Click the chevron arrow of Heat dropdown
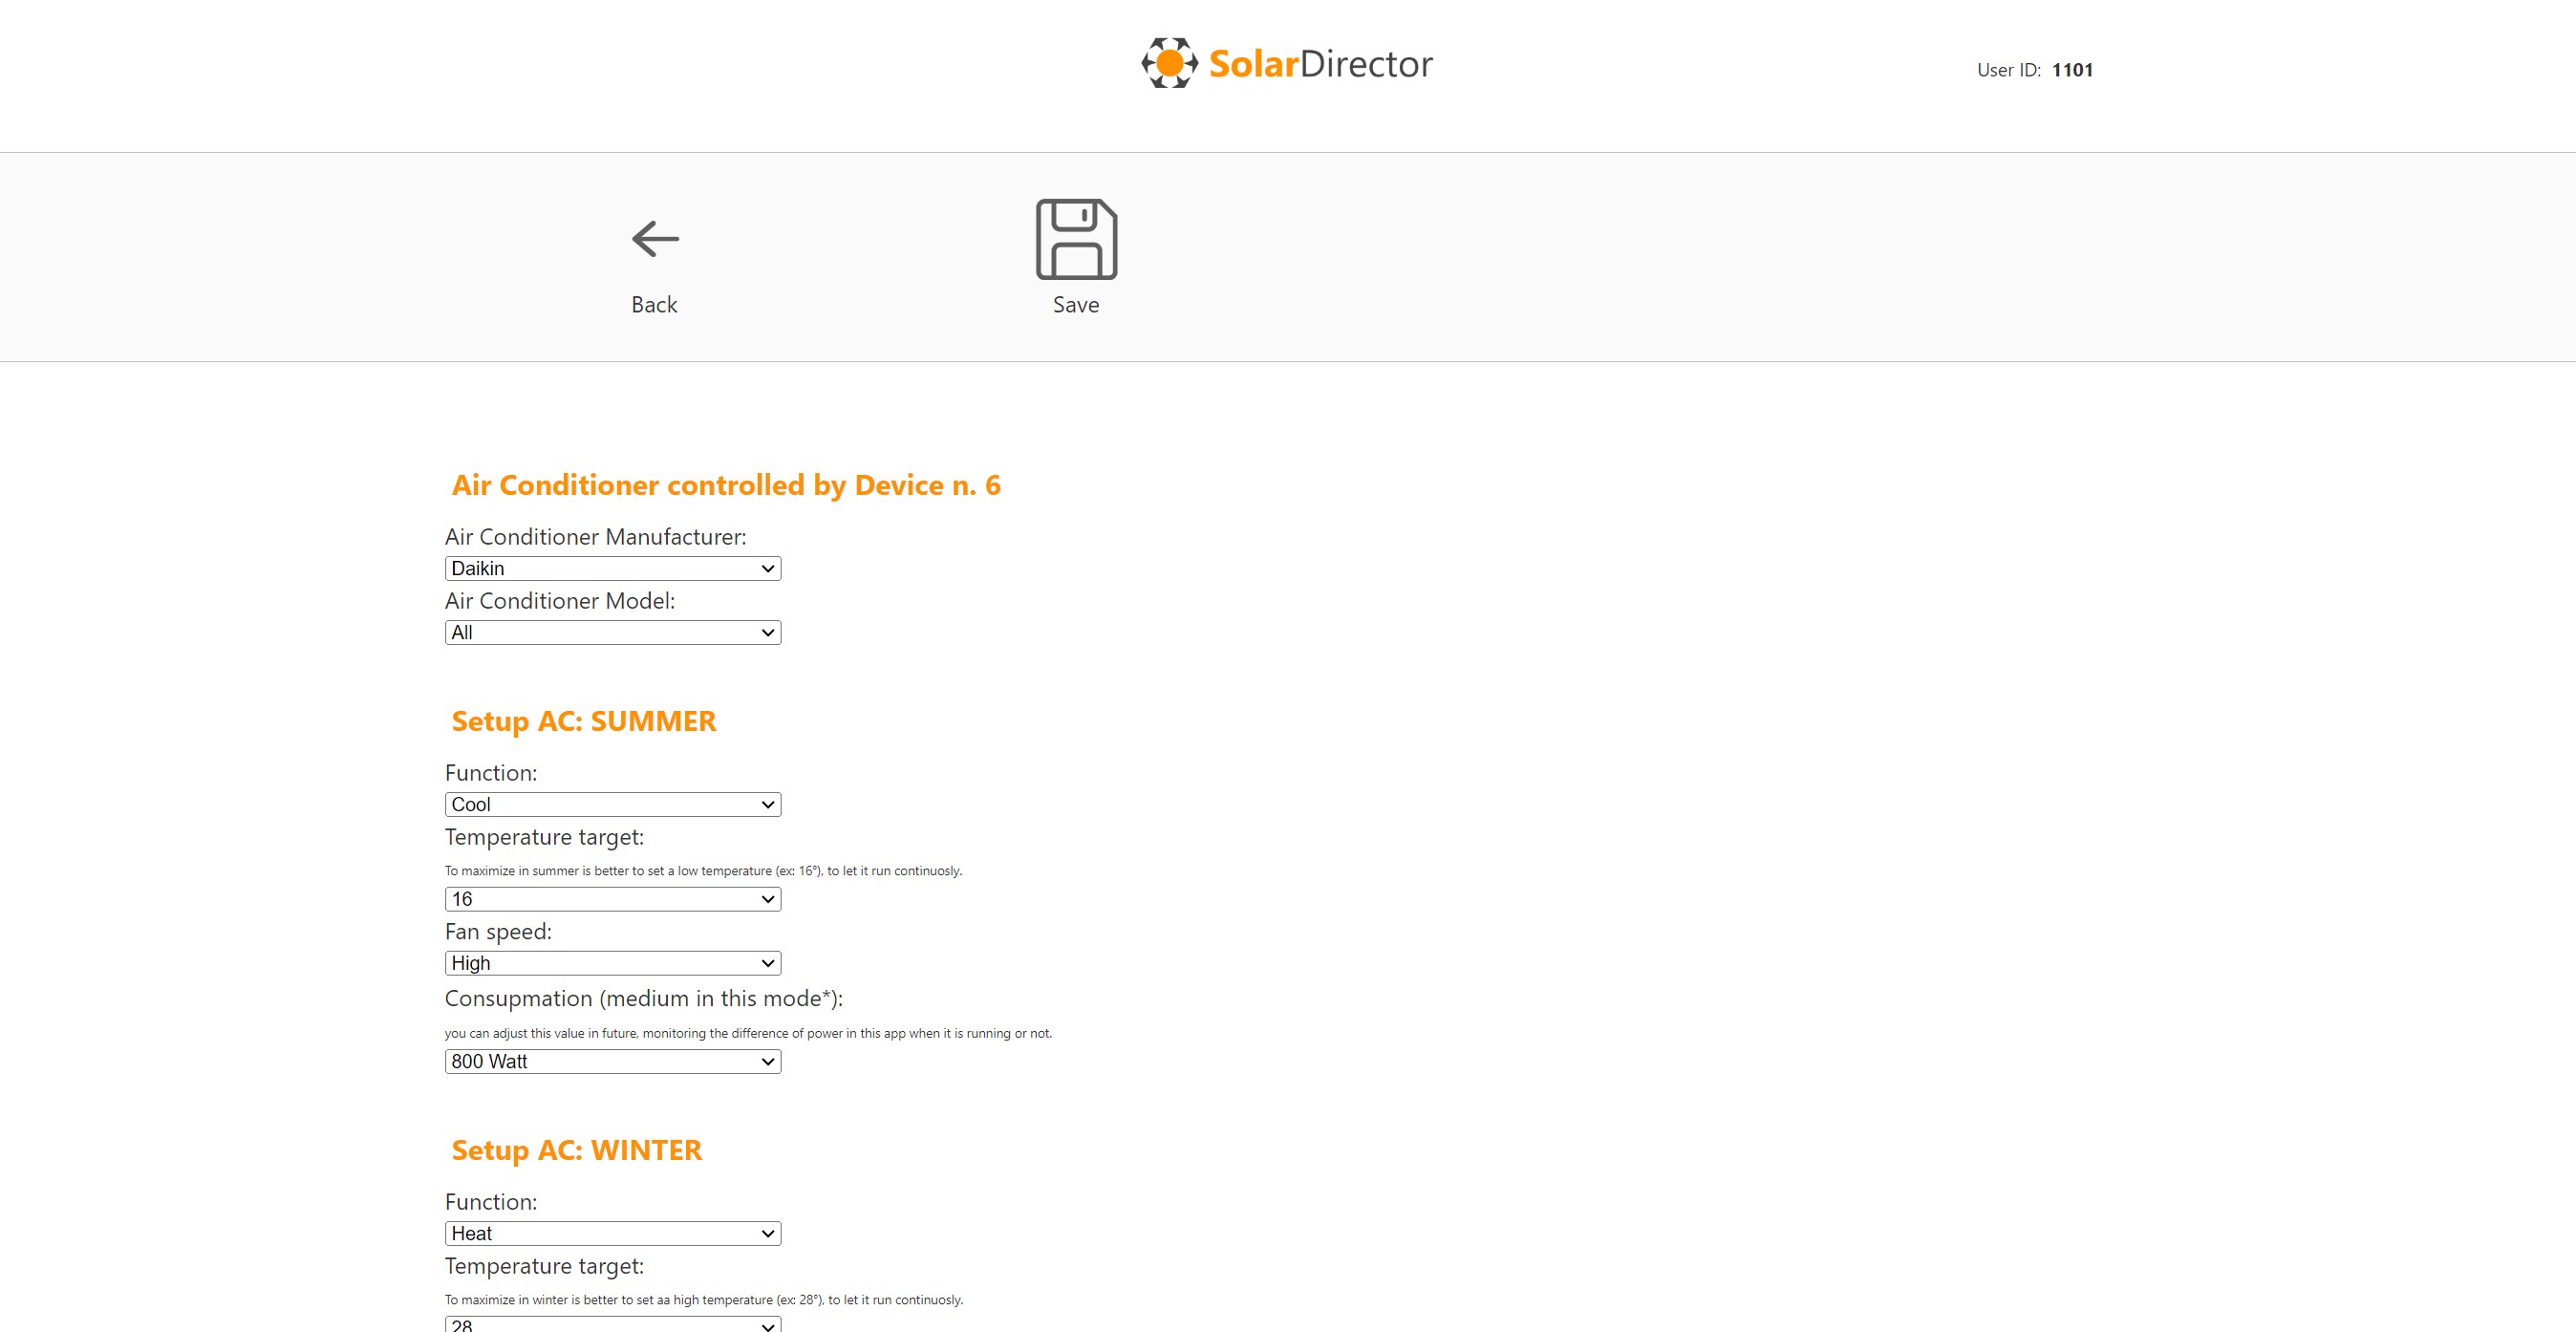The image size is (2576, 1332). point(767,1234)
